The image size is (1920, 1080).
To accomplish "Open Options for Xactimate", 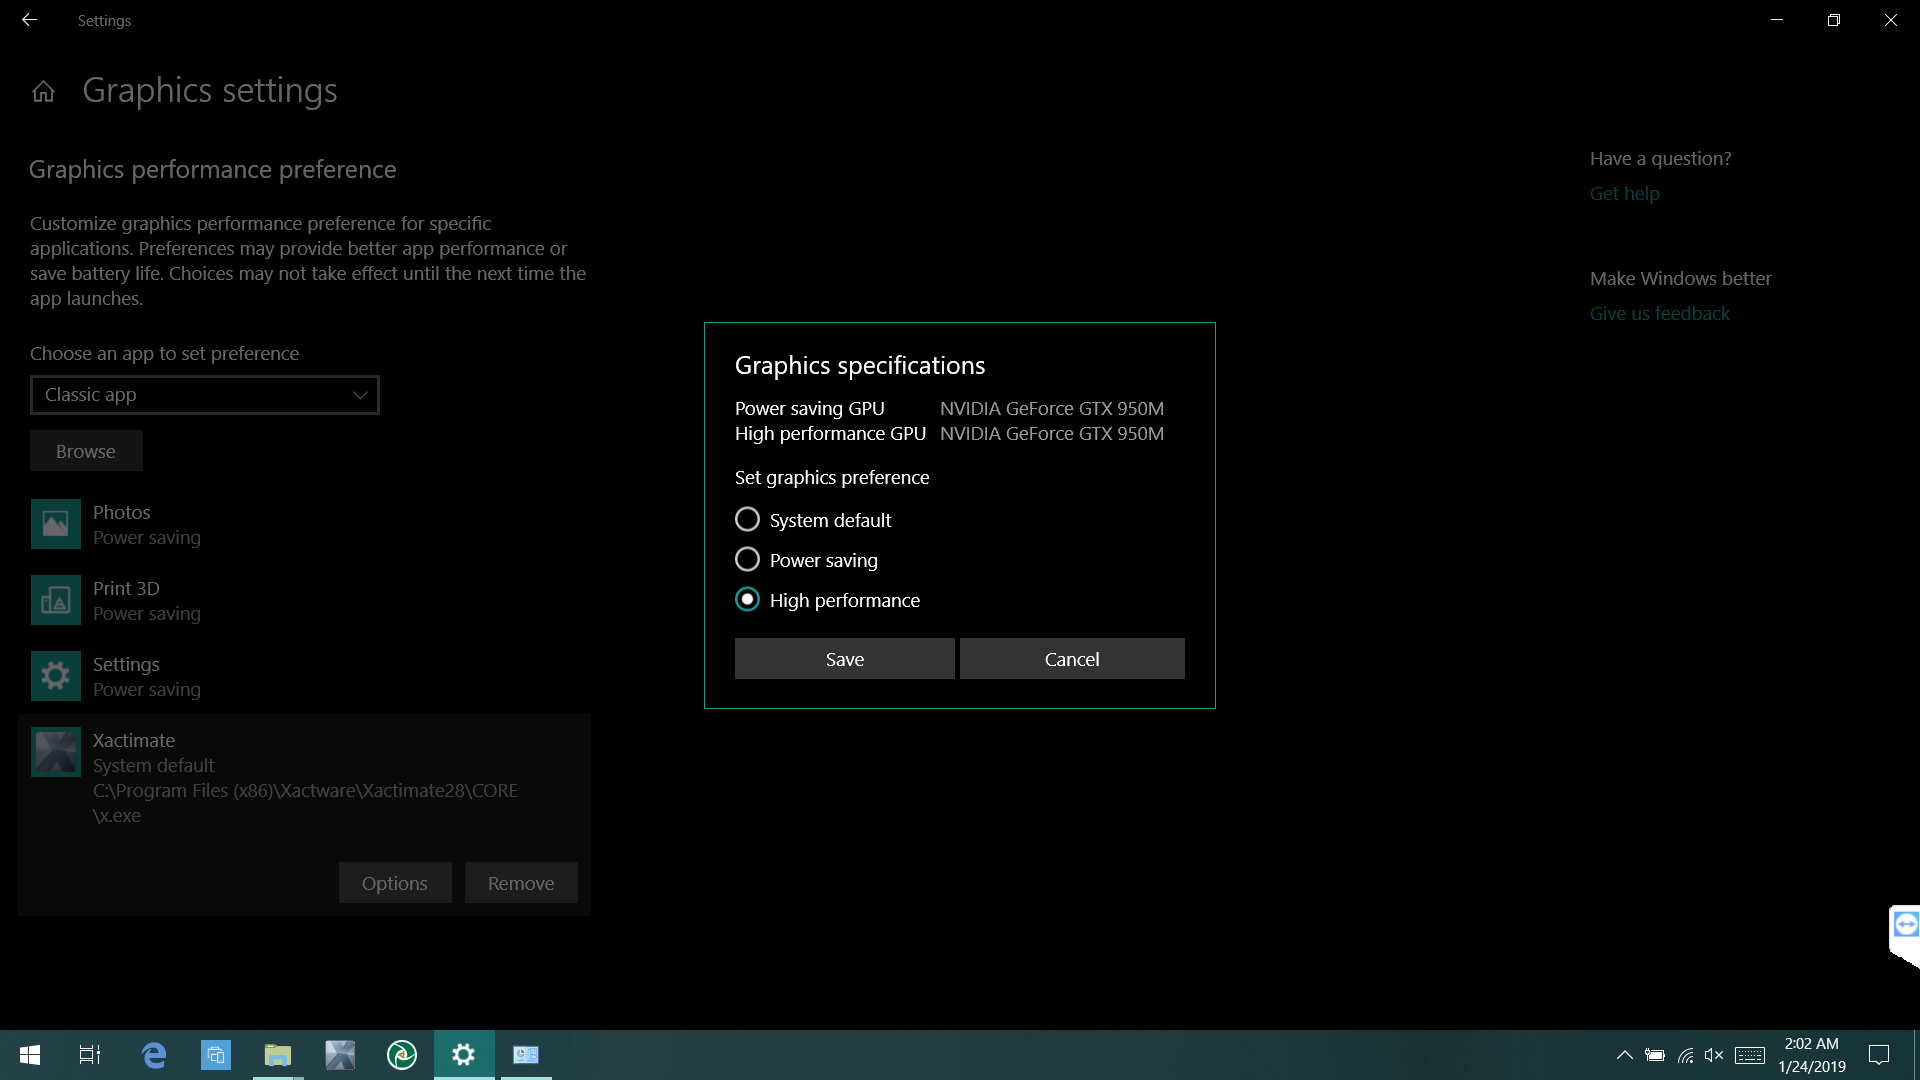I will click(395, 883).
